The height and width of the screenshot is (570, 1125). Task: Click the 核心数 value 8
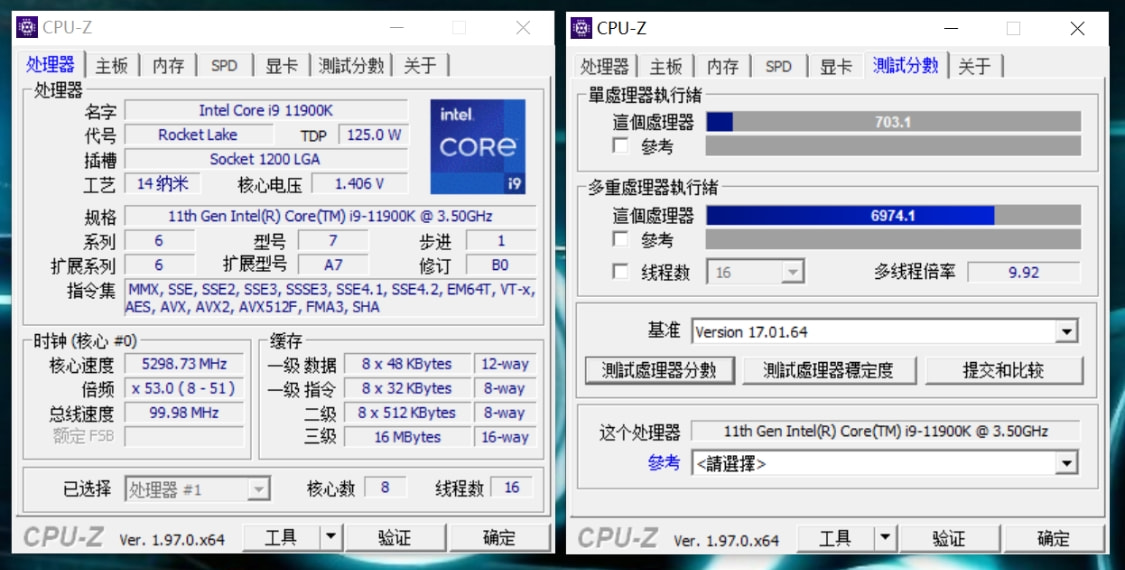(385, 488)
